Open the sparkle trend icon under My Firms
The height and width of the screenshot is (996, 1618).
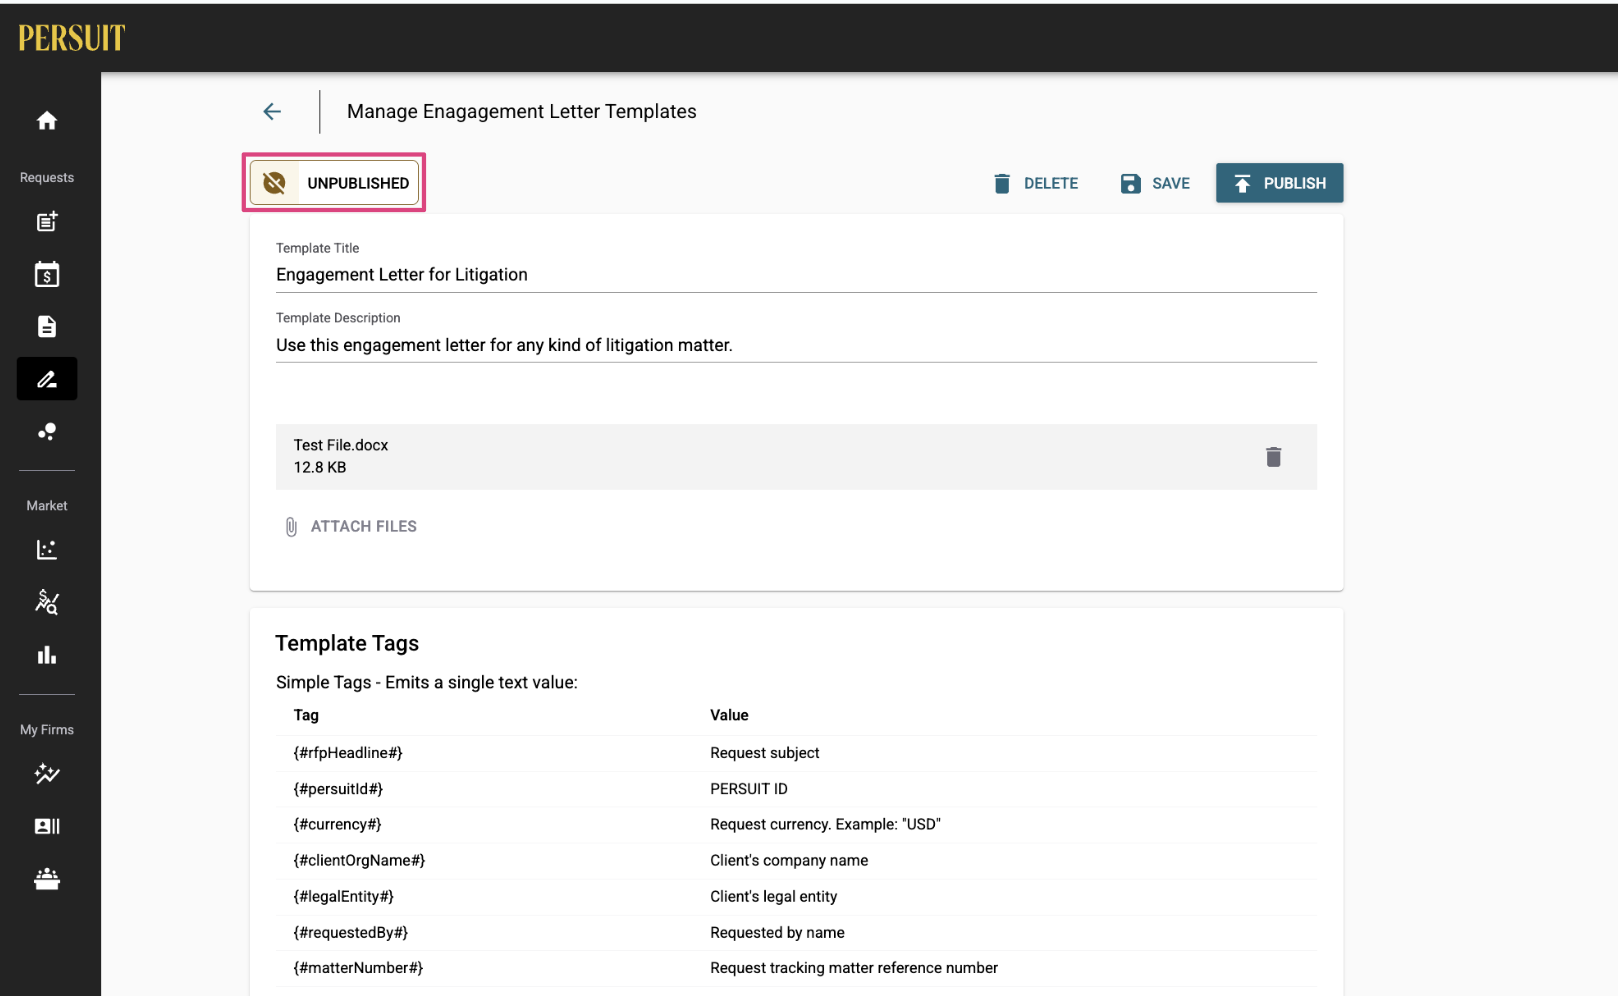click(x=47, y=774)
